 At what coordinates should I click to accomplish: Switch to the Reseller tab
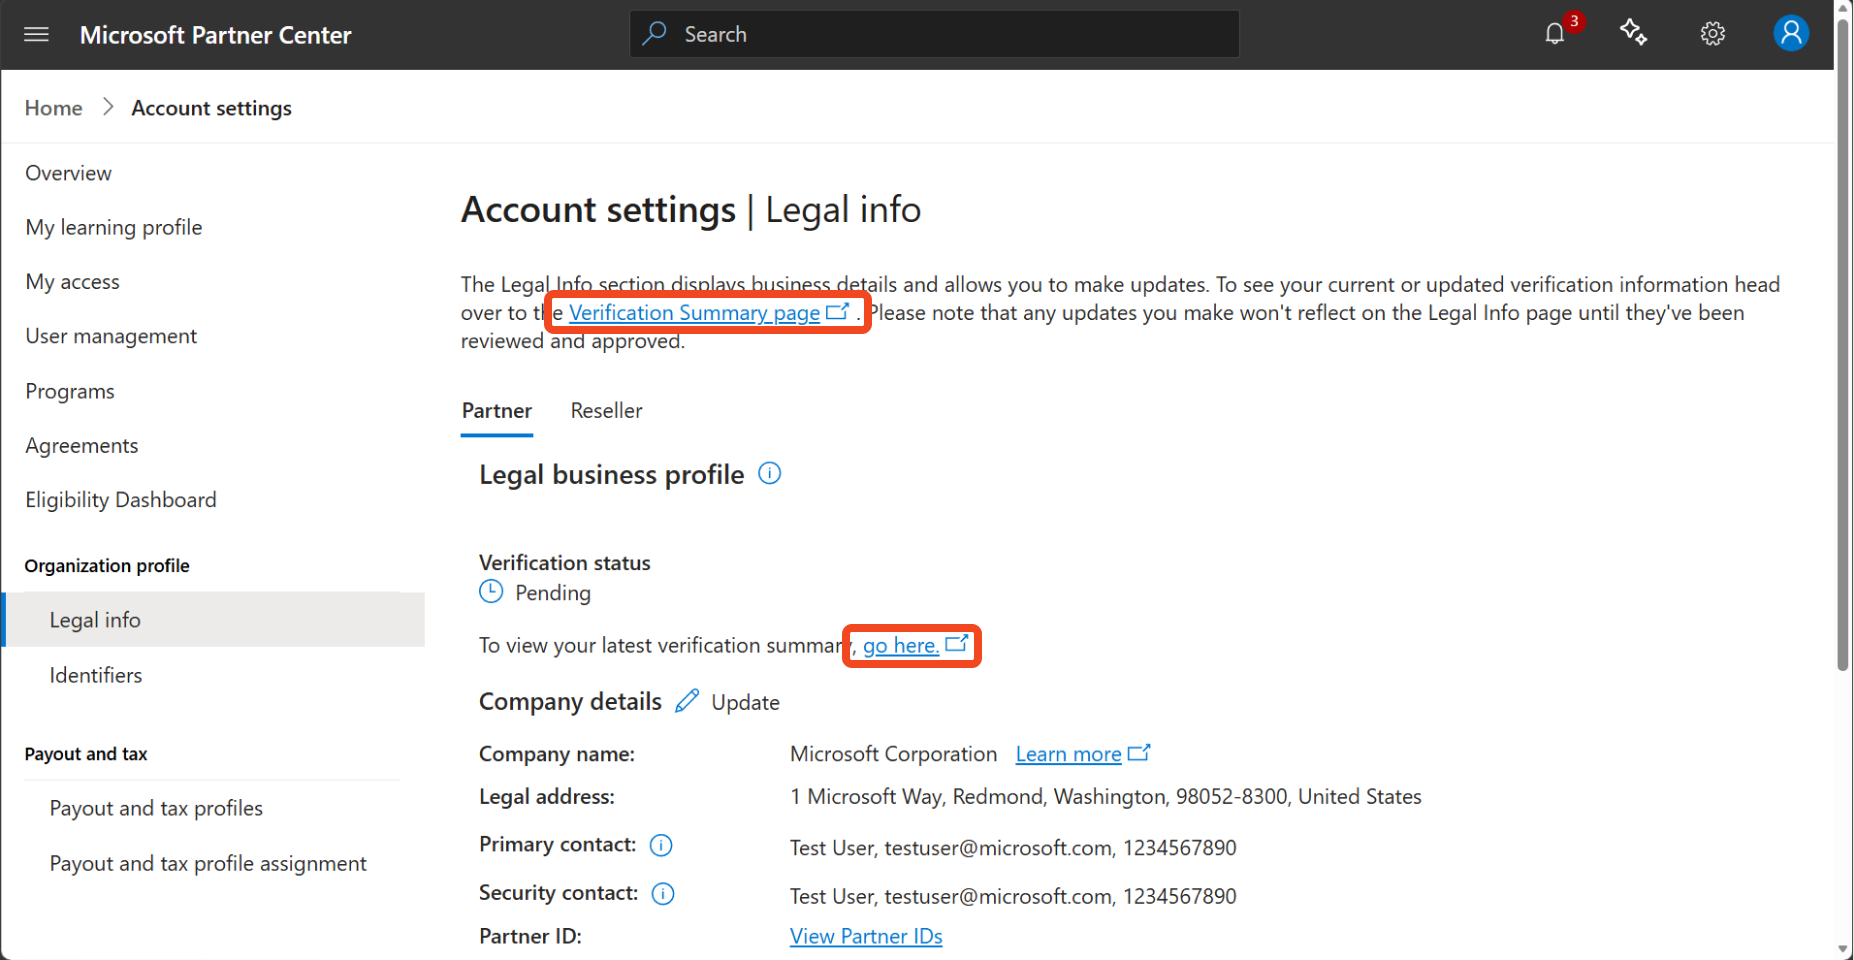(x=606, y=411)
